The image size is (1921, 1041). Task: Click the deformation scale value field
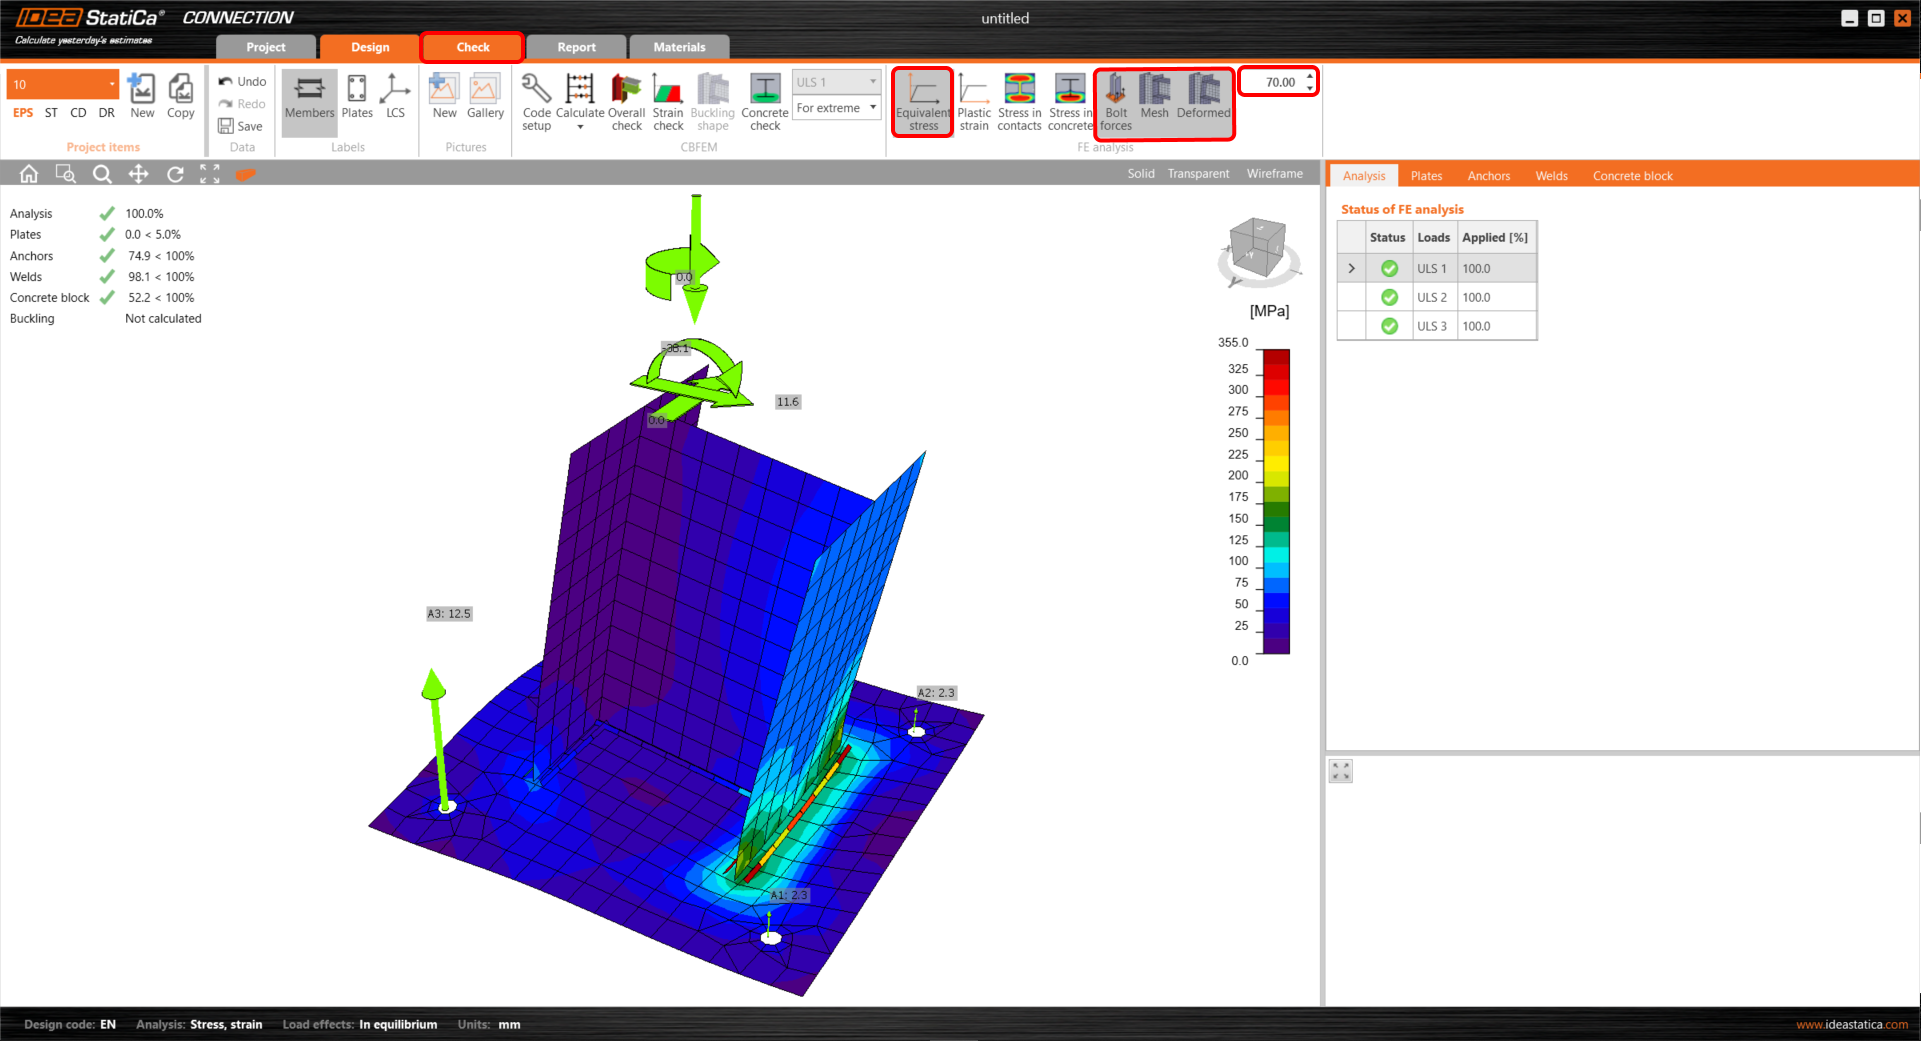click(1272, 82)
